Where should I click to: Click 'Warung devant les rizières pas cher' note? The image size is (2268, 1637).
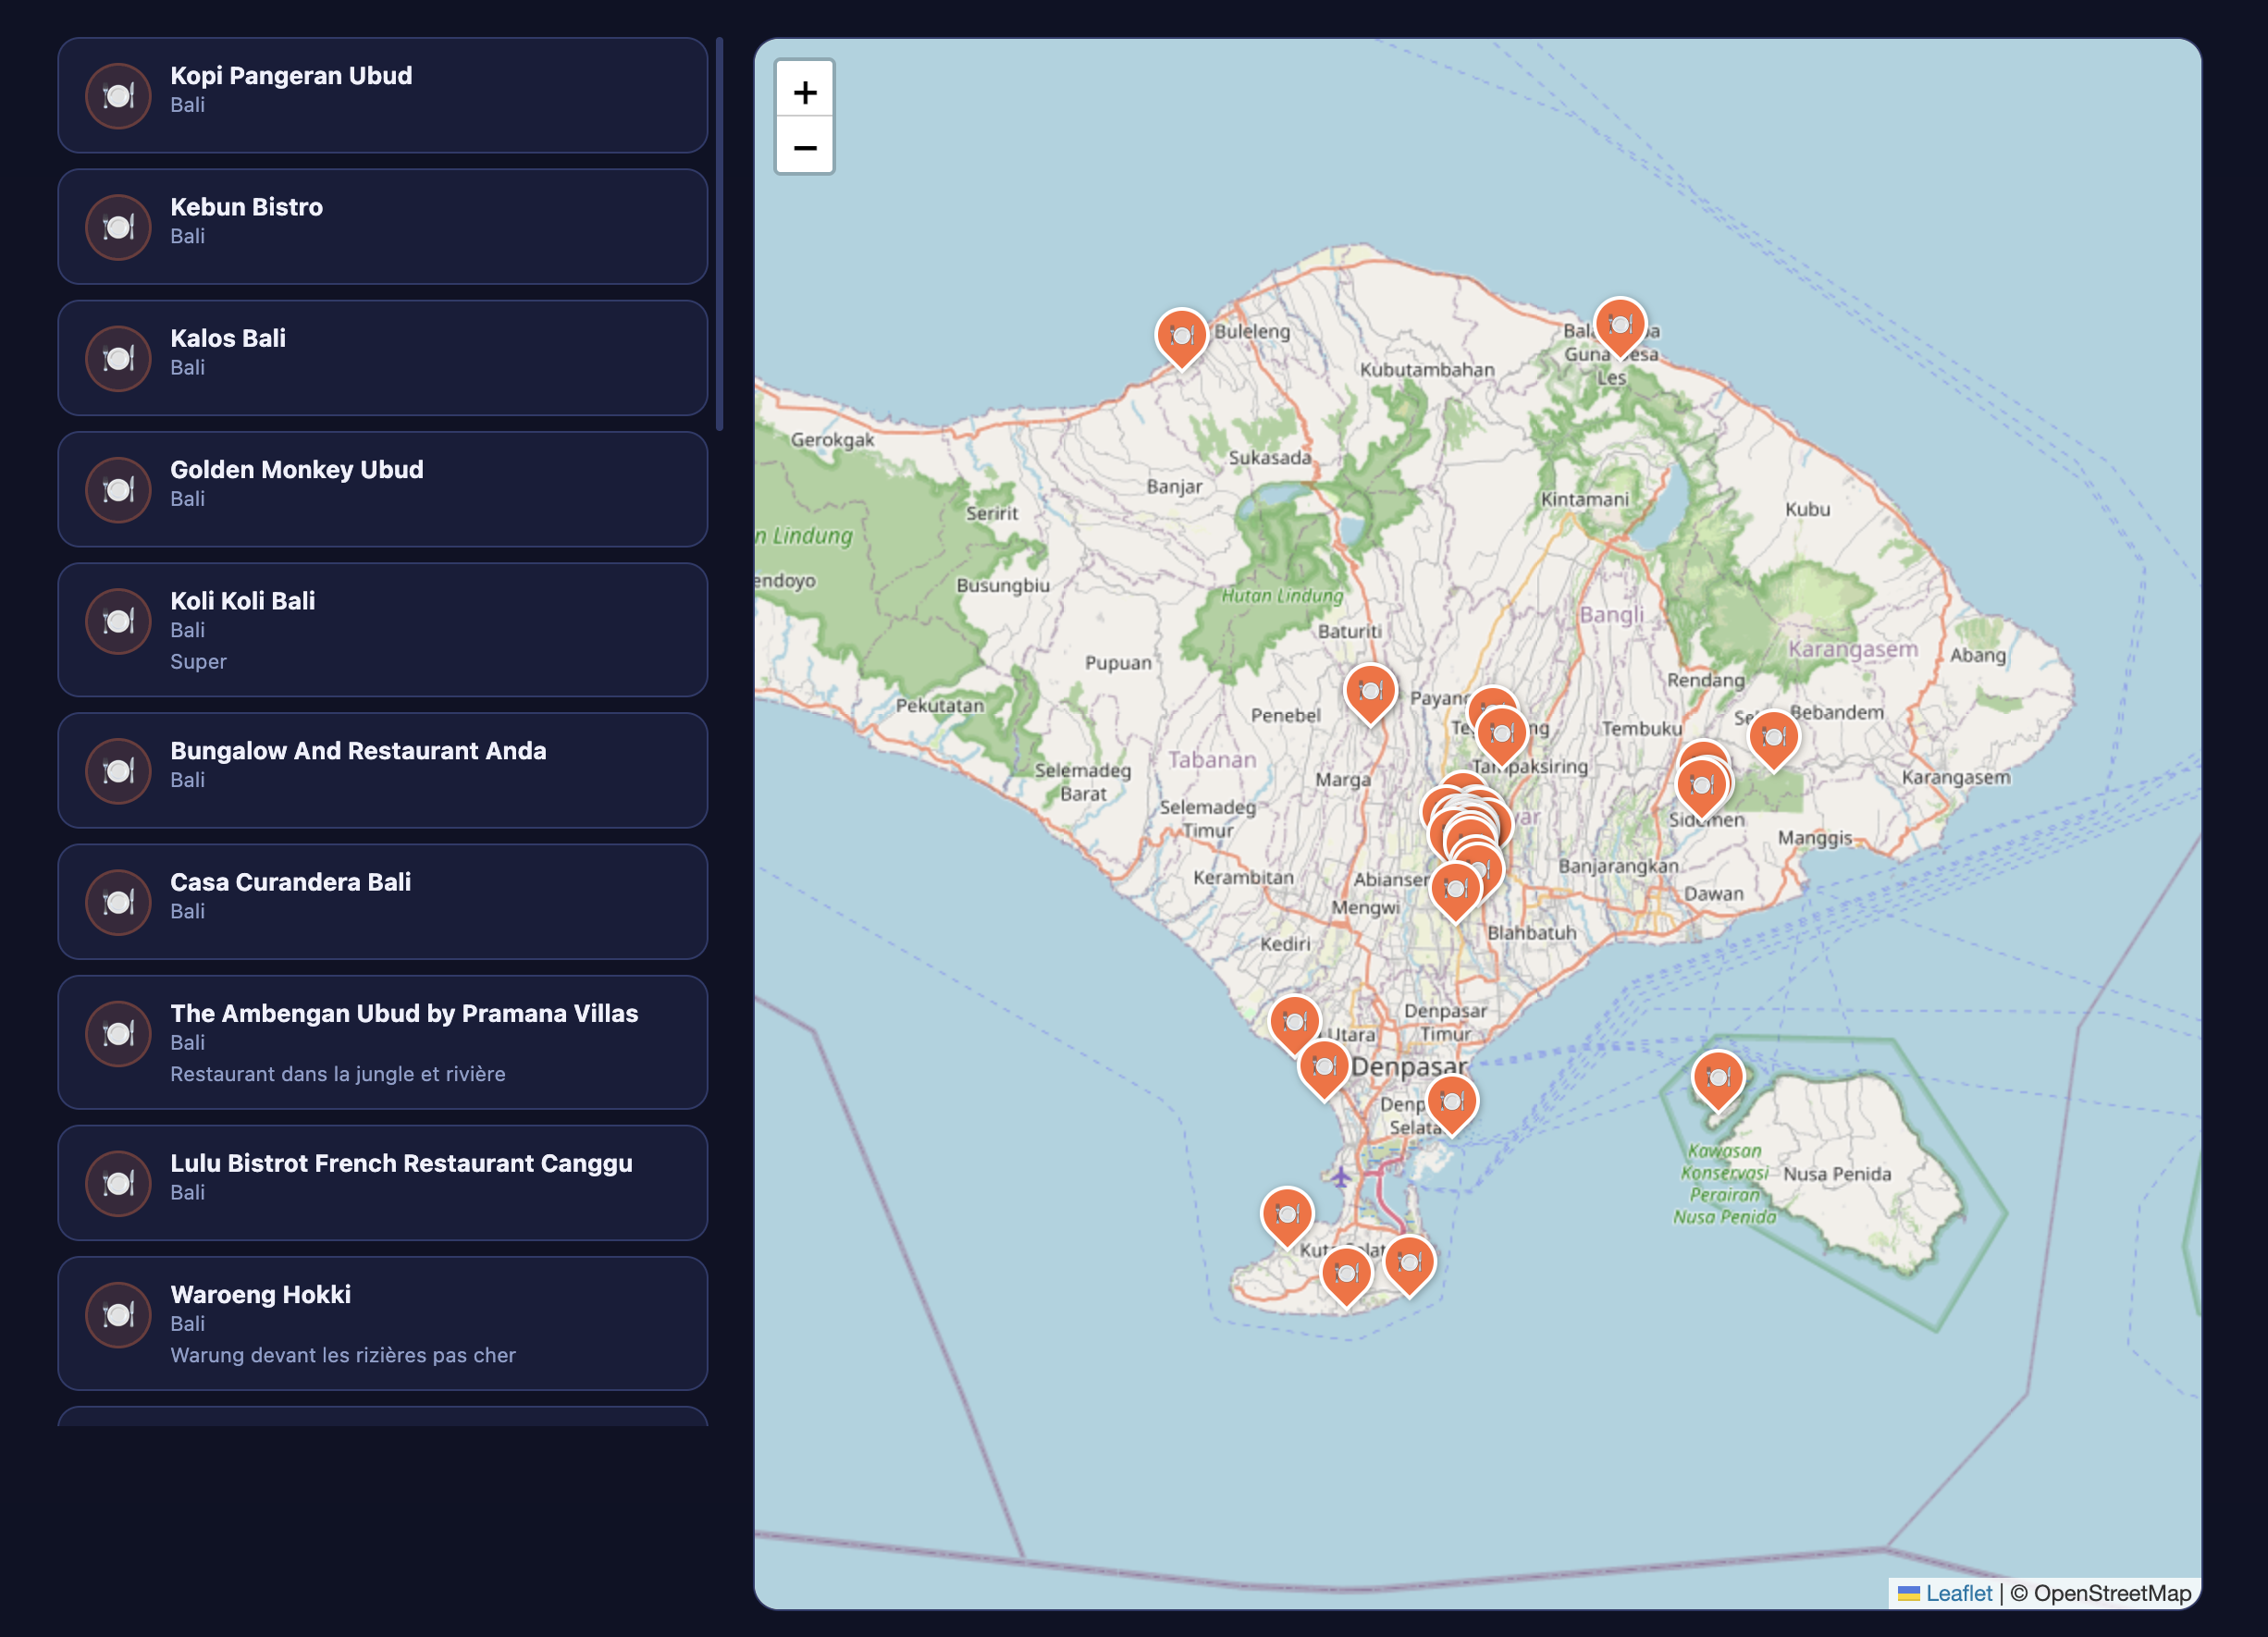(343, 1355)
